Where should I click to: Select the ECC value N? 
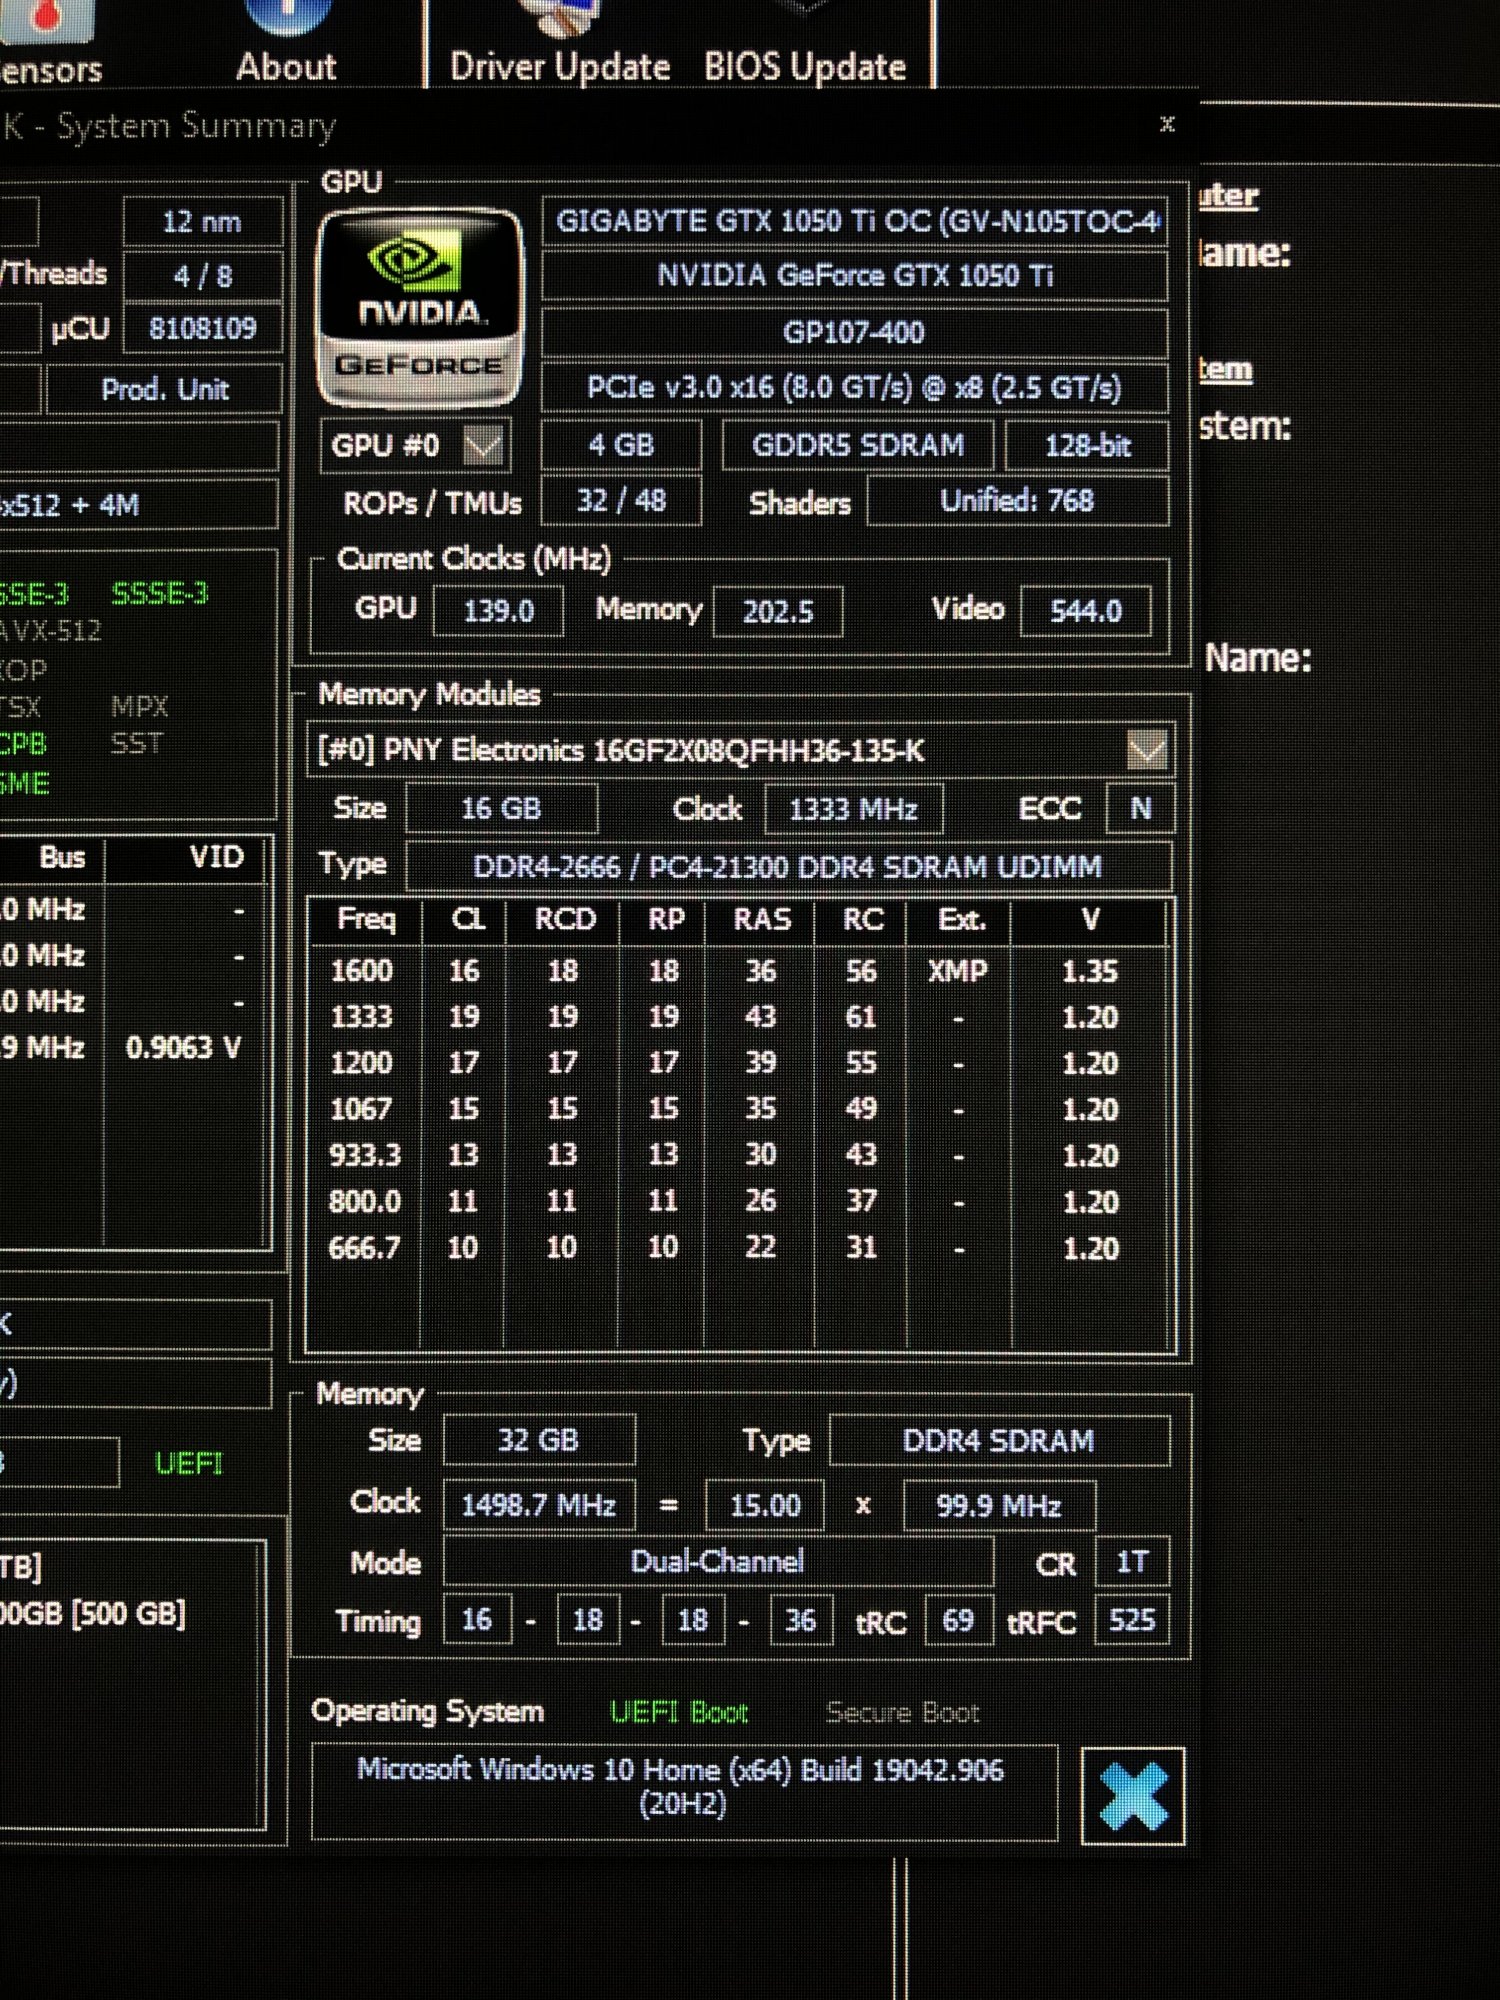coord(1140,808)
